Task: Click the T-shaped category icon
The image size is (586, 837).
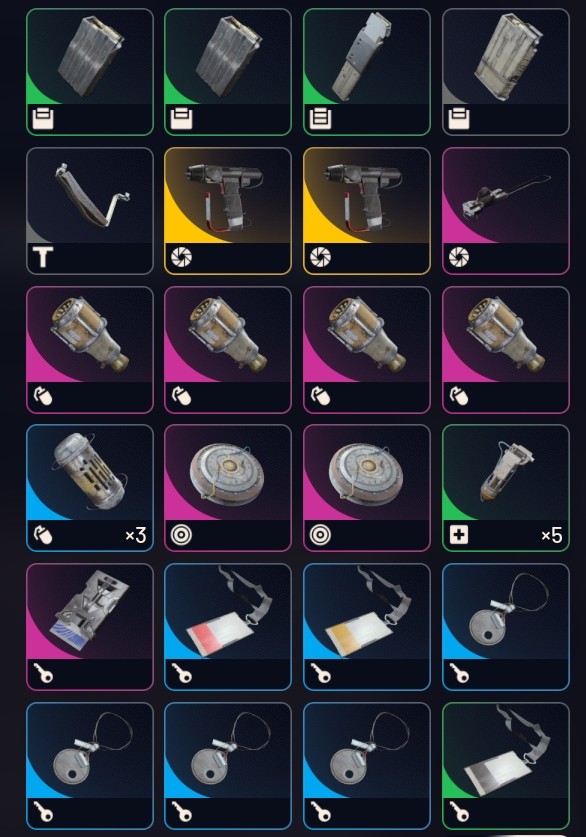Action: click(x=43, y=258)
